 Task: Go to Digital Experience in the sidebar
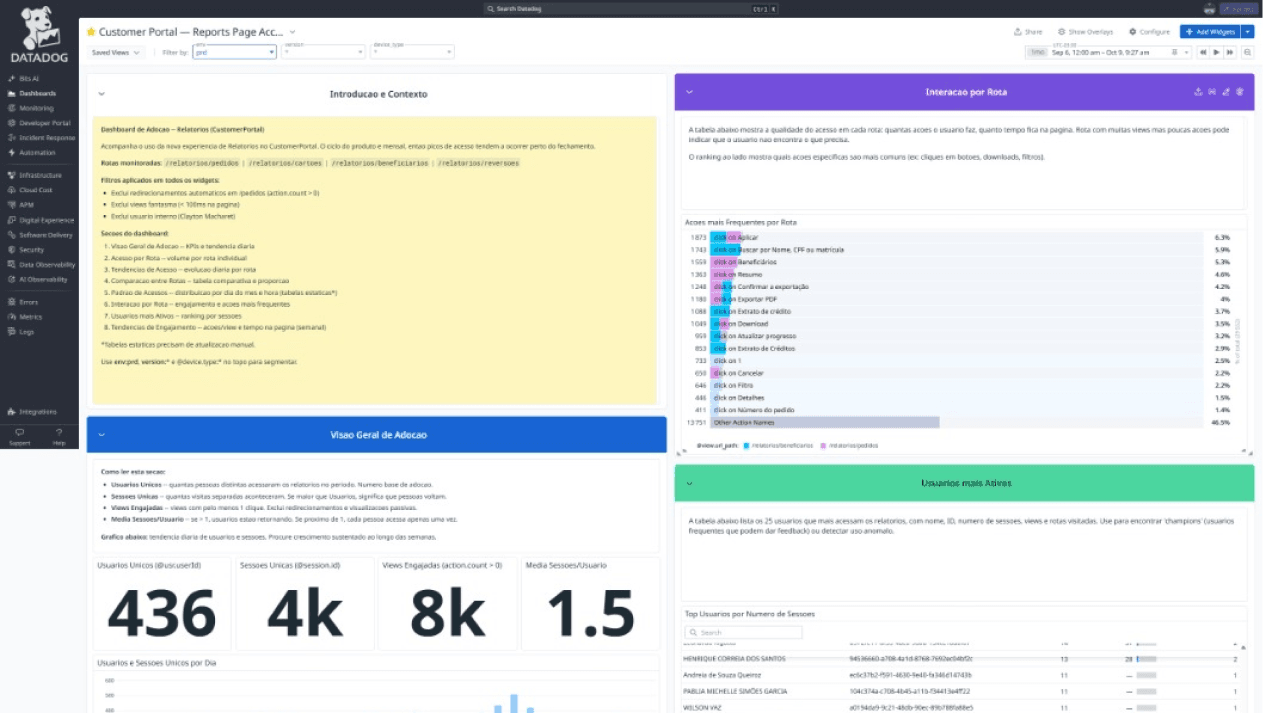point(40,220)
